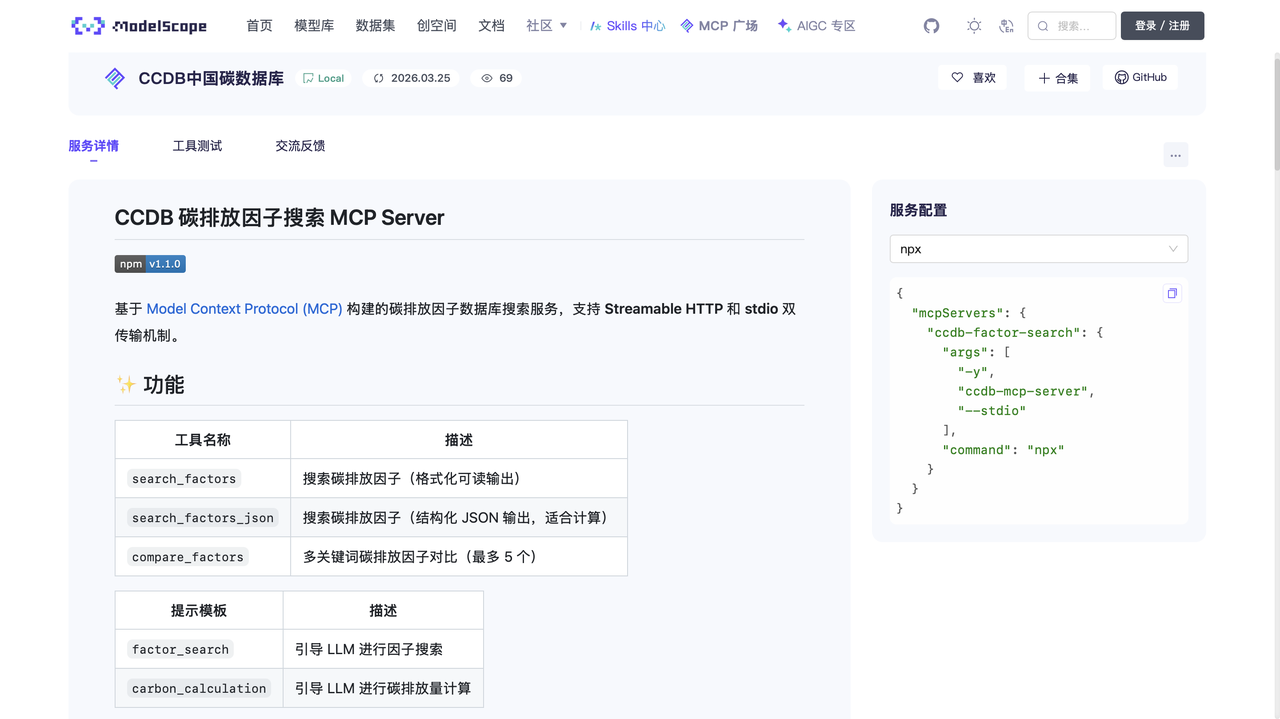The image size is (1280, 719).
Task: Click the factor_search table cell
Action: click(x=199, y=649)
